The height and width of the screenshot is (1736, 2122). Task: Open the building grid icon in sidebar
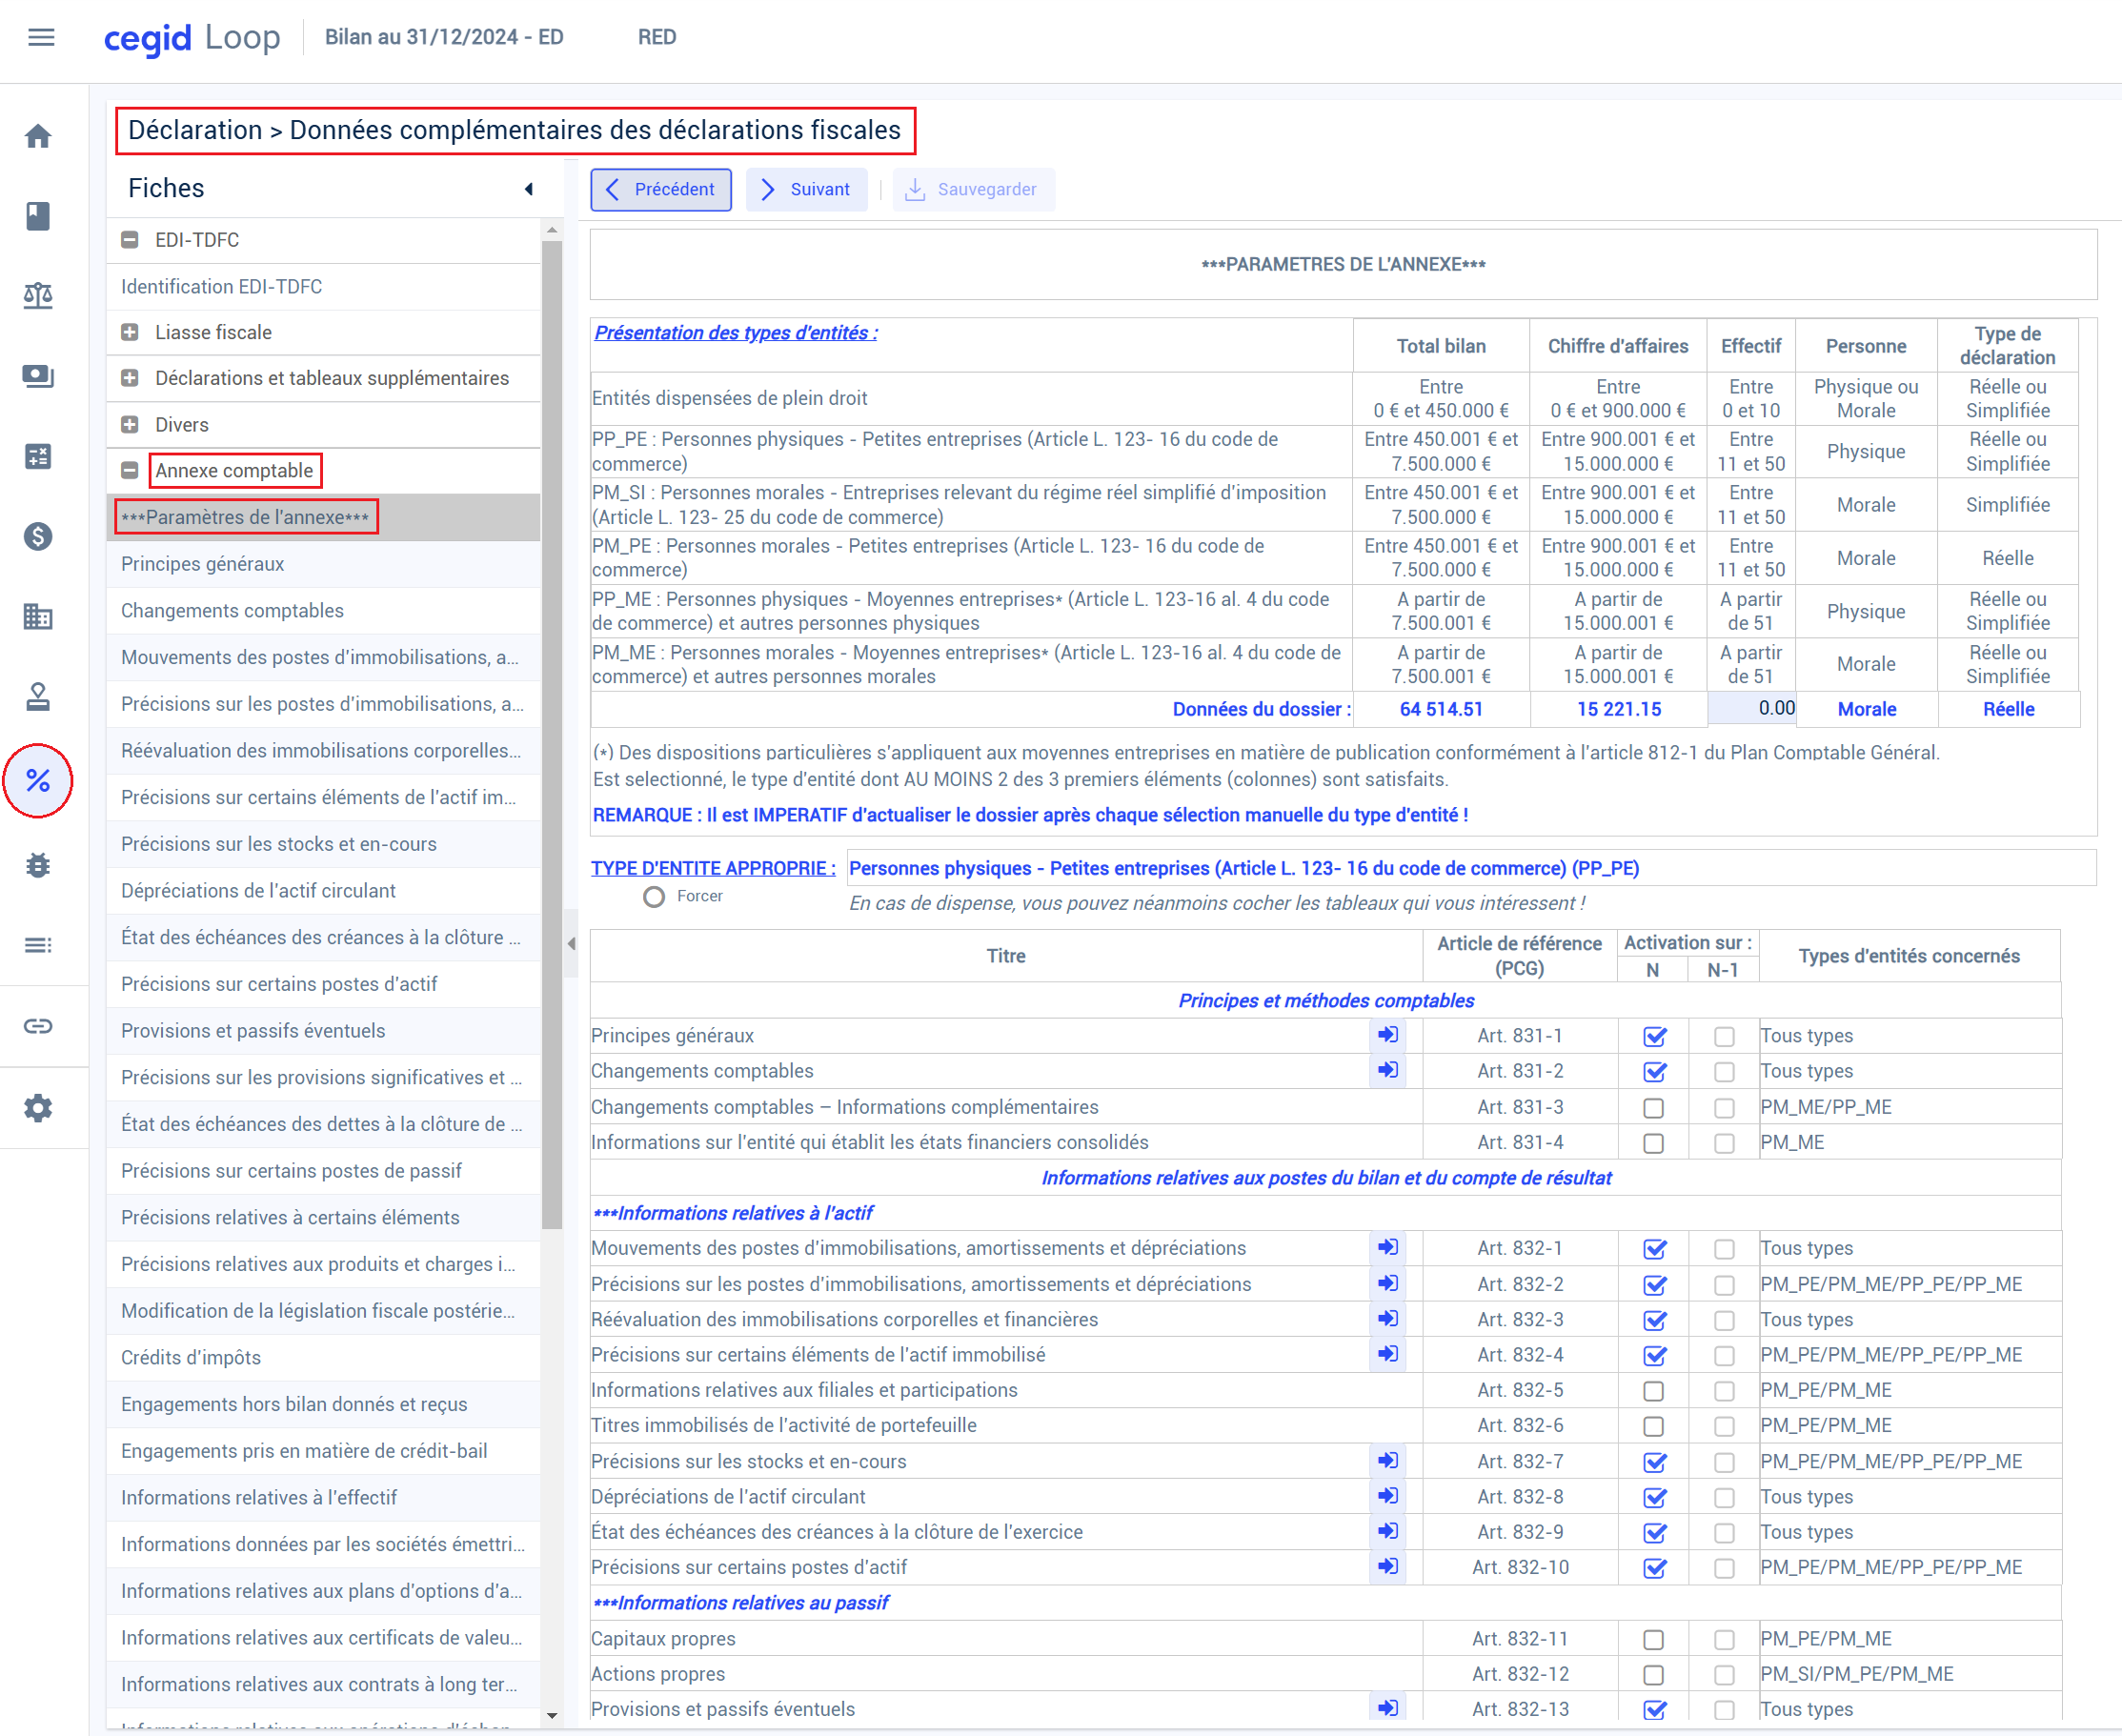(x=38, y=617)
